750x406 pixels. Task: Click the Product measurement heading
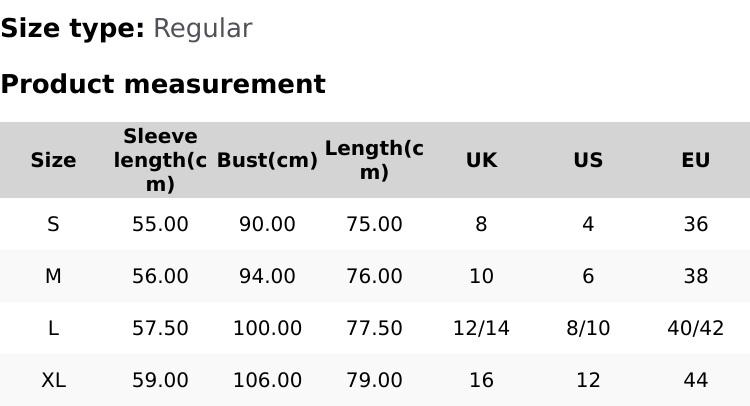click(163, 84)
